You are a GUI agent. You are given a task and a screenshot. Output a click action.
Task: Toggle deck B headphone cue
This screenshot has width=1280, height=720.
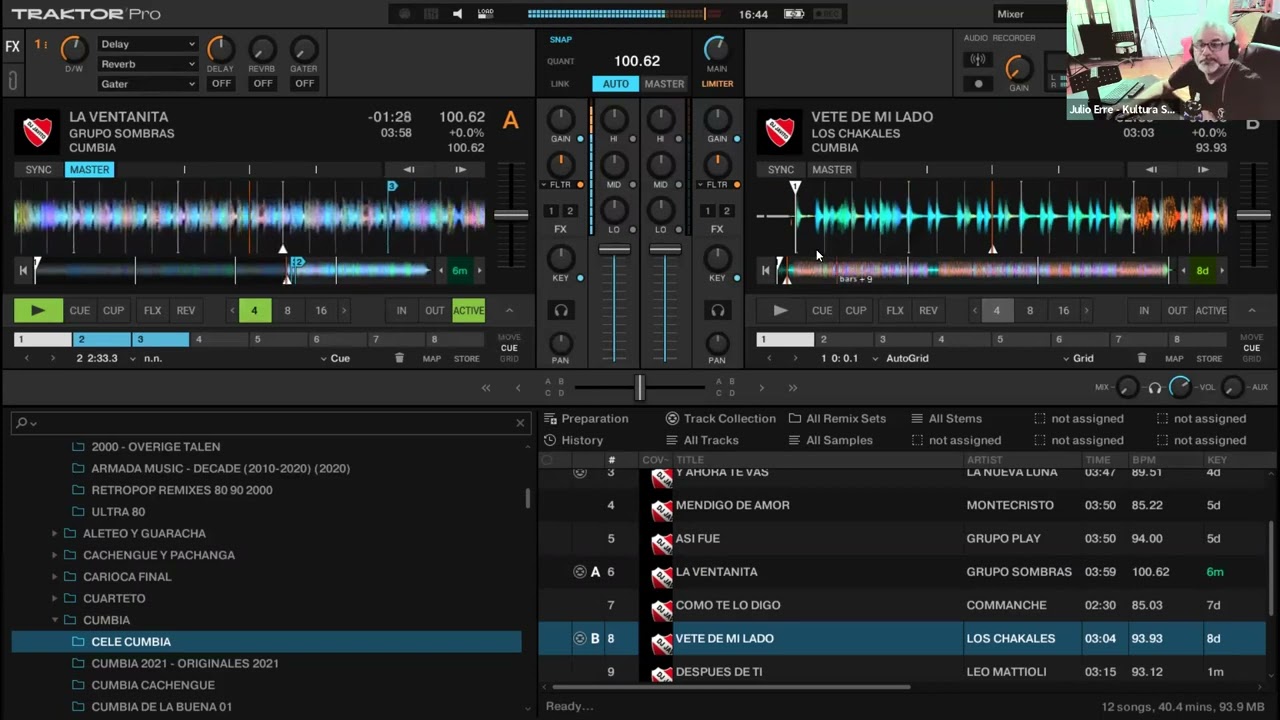point(717,311)
